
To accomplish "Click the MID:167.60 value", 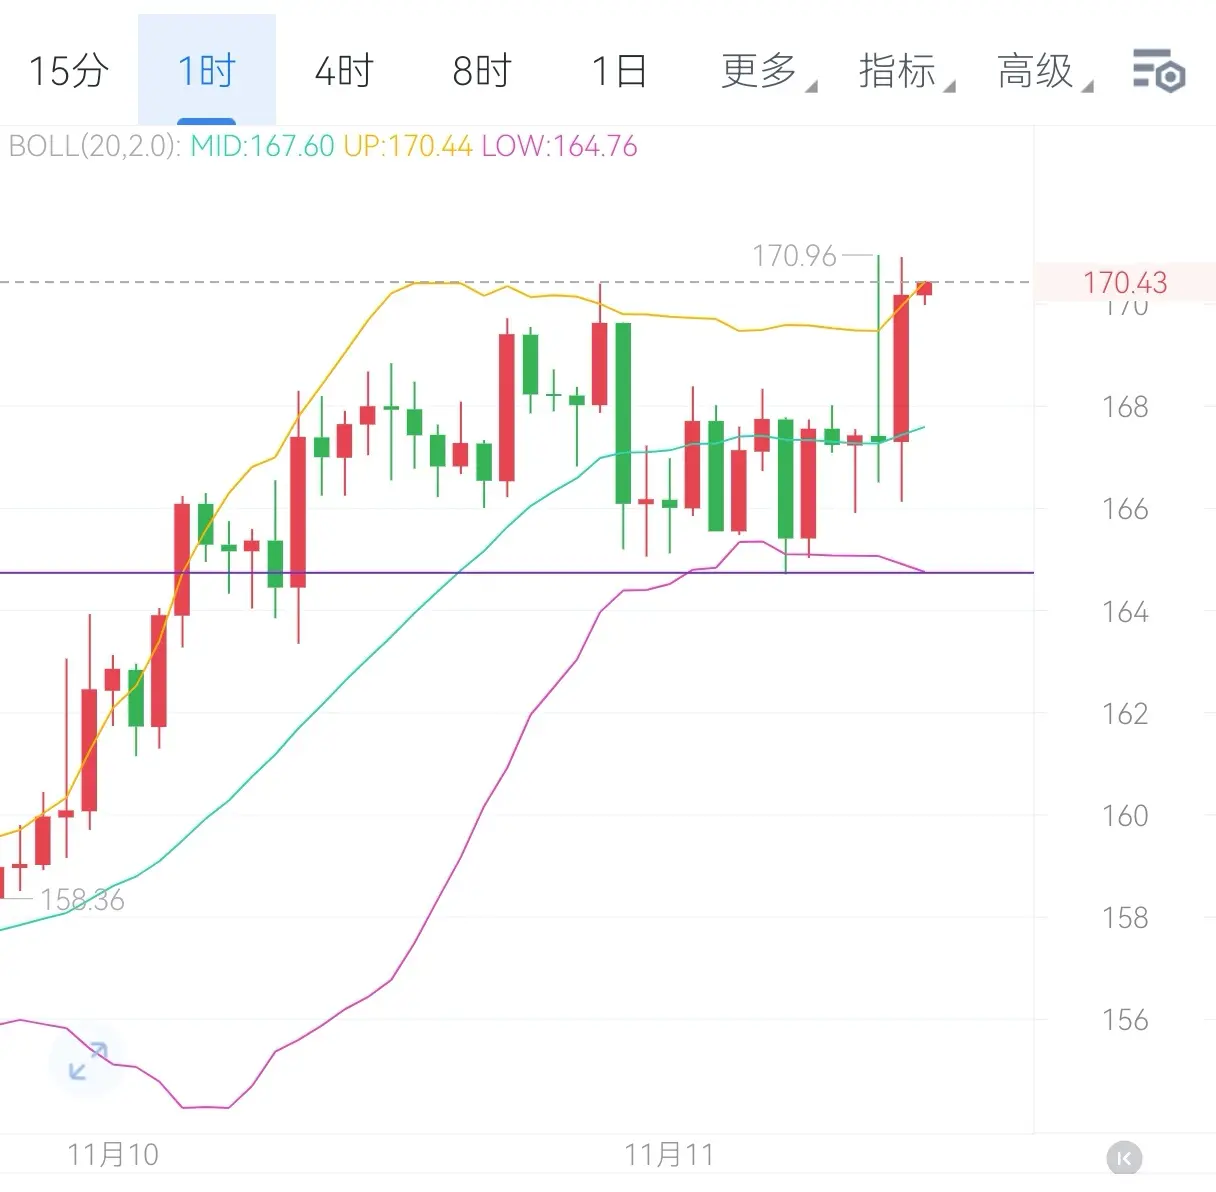I will point(262,146).
